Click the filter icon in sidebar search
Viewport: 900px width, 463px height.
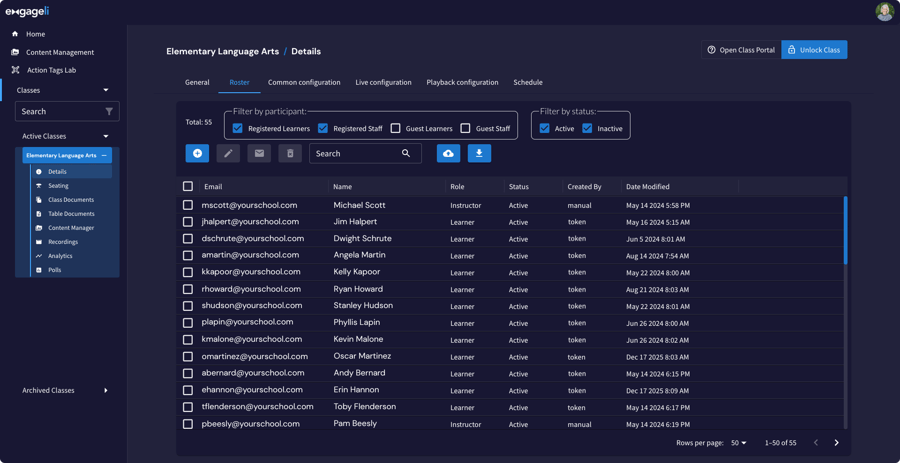[x=109, y=111]
